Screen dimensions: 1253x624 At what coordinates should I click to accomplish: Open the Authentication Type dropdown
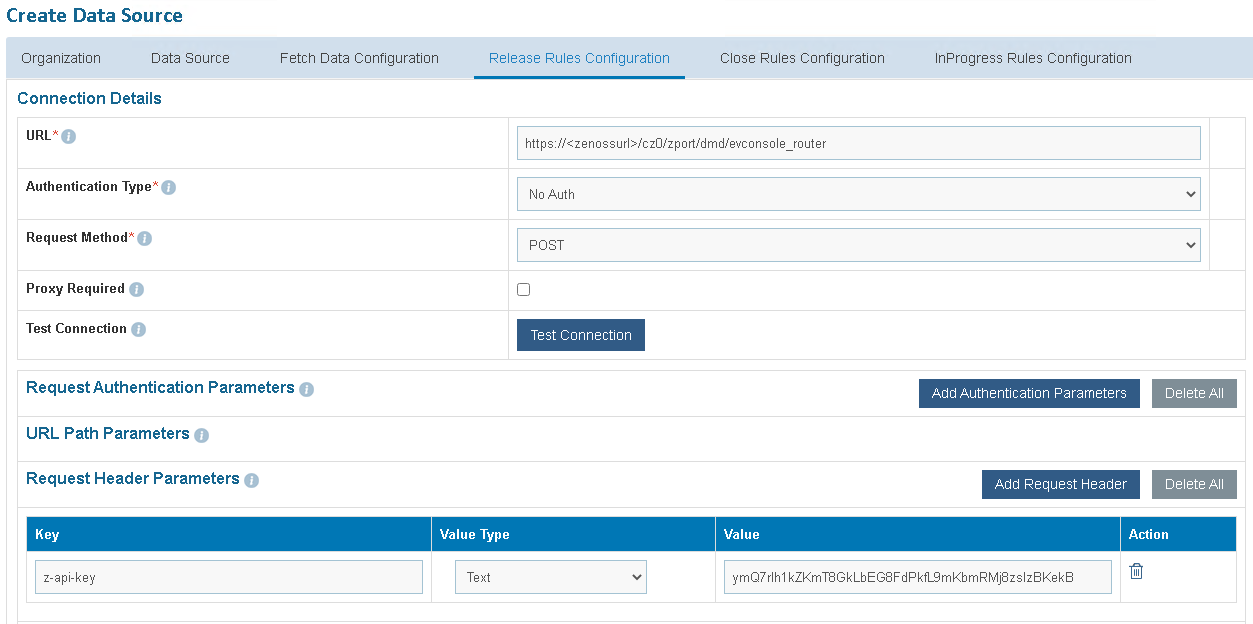pyautogui.click(x=858, y=194)
